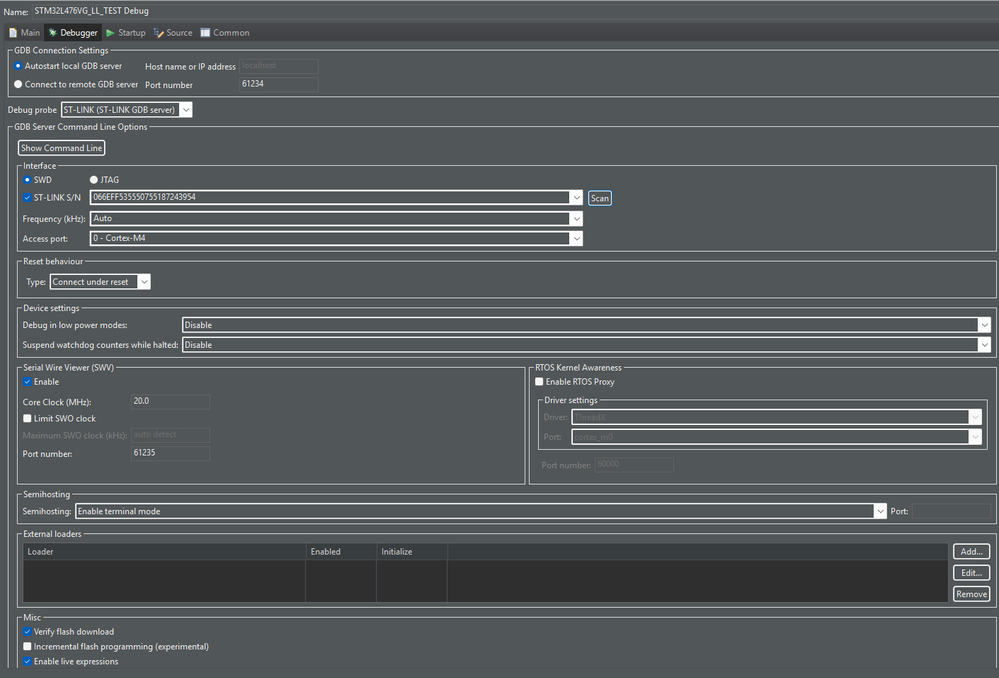Click the Source tab icon
This screenshot has height=678, width=999.
point(159,32)
